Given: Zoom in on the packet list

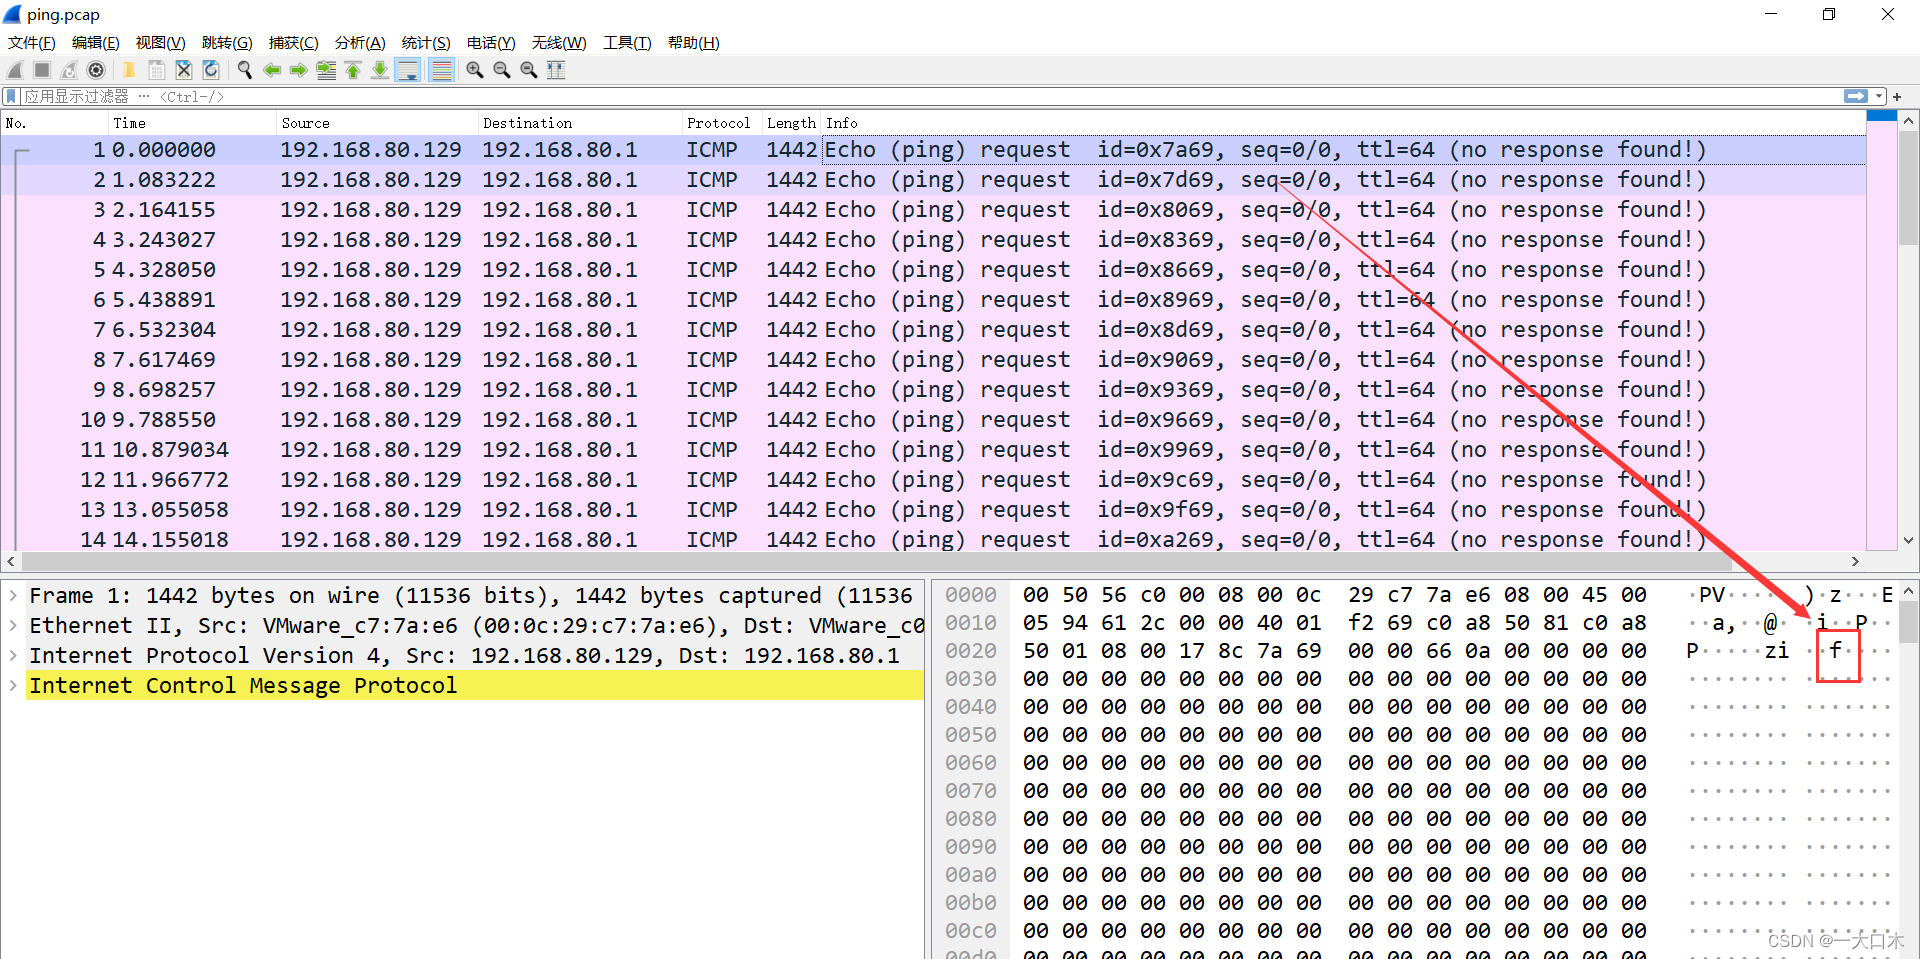Looking at the screenshot, I should pos(474,69).
